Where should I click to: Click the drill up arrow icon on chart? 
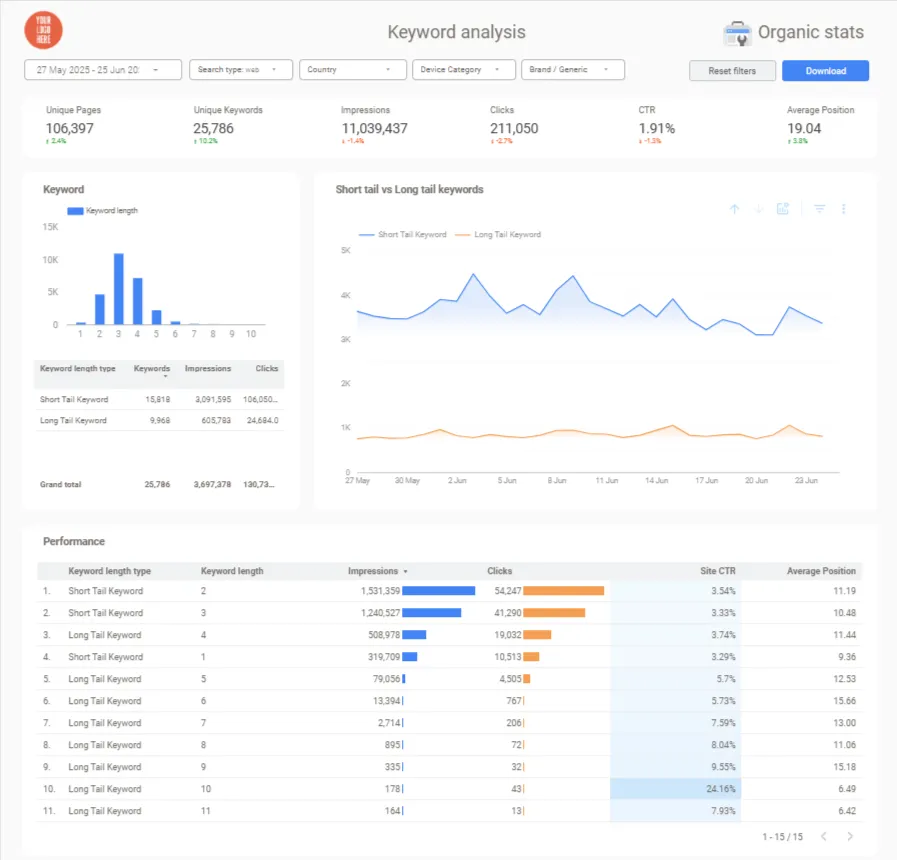pos(735,209)
